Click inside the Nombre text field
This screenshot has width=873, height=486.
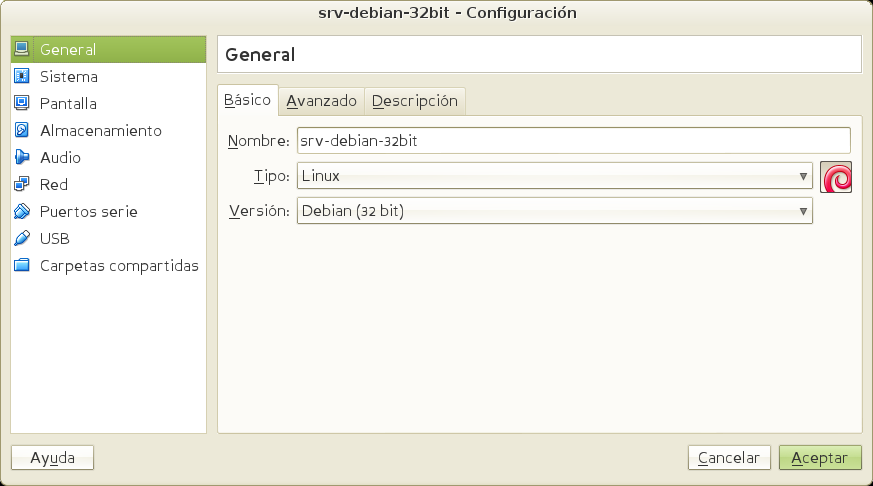point(573,141)
